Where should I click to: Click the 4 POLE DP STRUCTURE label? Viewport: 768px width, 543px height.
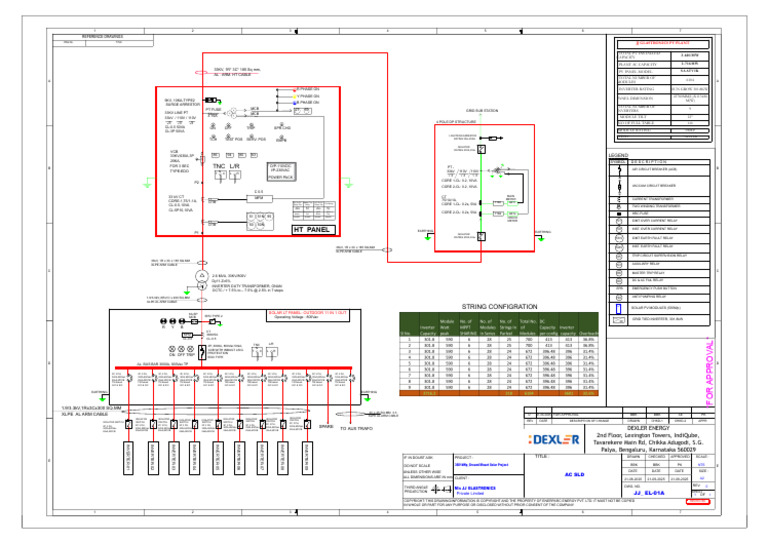(x=456, y=121)
